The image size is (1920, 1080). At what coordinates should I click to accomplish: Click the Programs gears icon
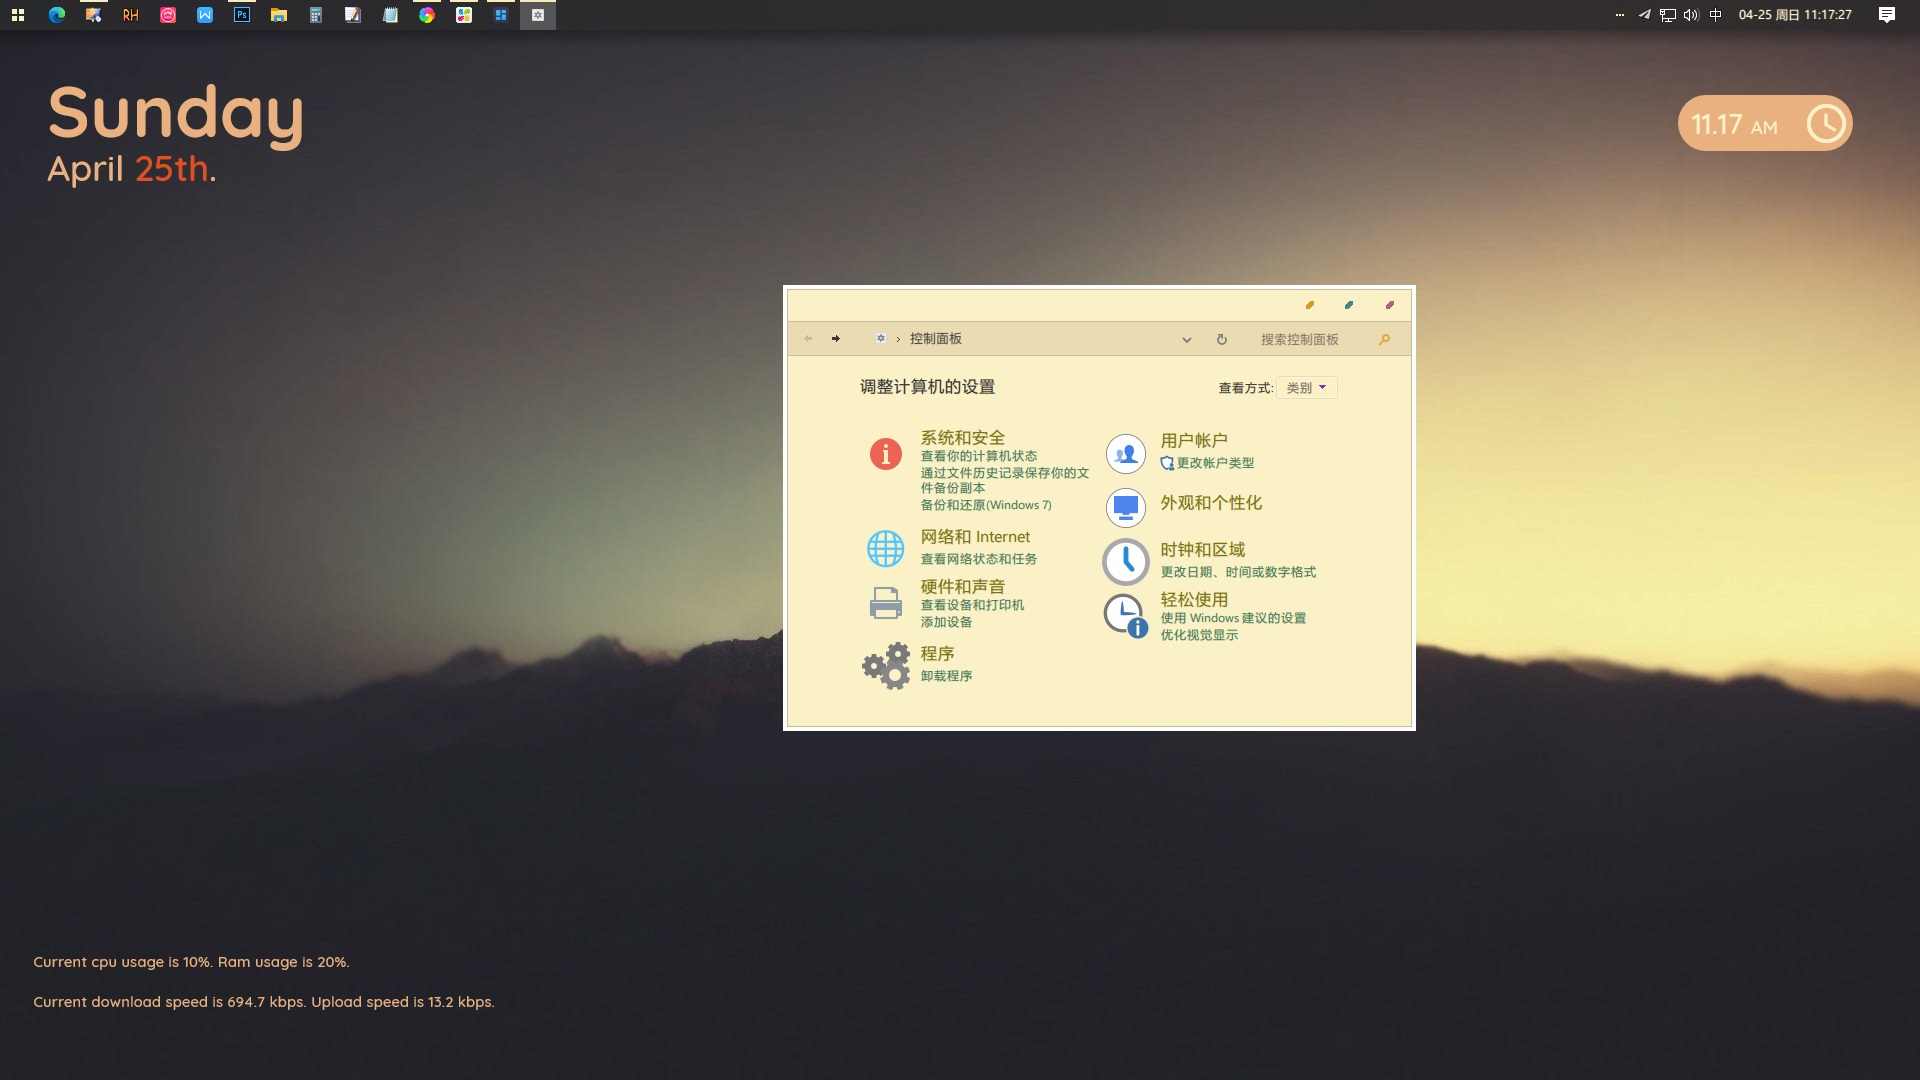(886, 666)
